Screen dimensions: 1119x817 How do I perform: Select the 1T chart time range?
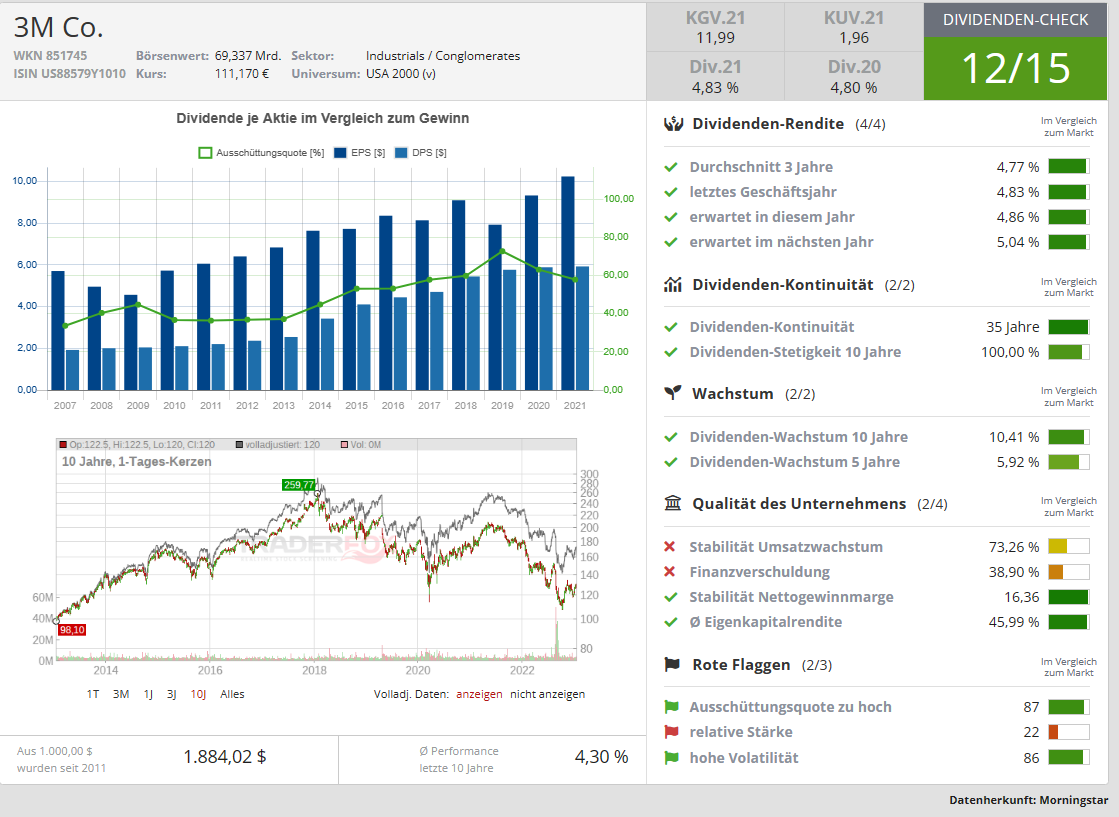point(93,694)
